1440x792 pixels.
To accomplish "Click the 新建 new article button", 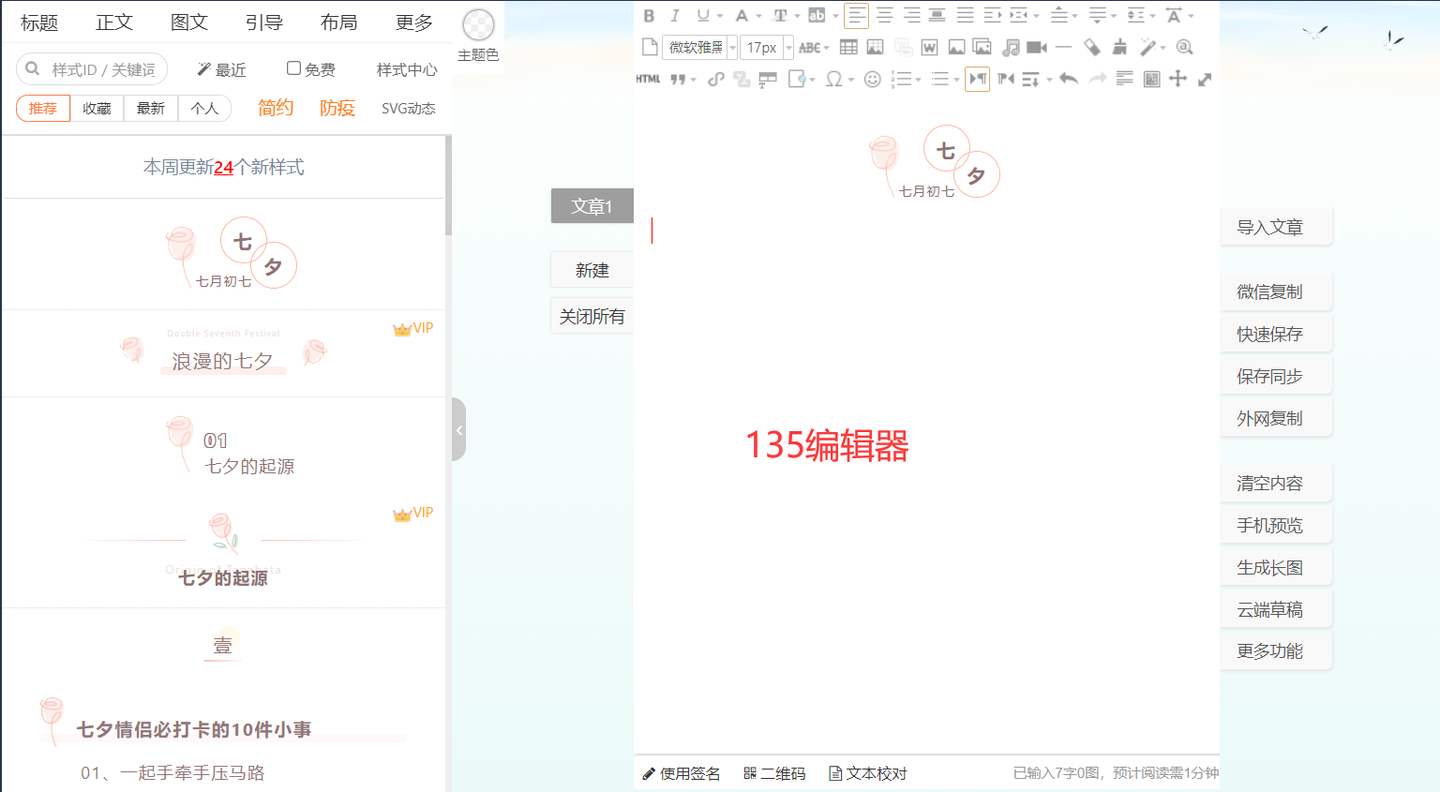I will click(x=592, y=270).
